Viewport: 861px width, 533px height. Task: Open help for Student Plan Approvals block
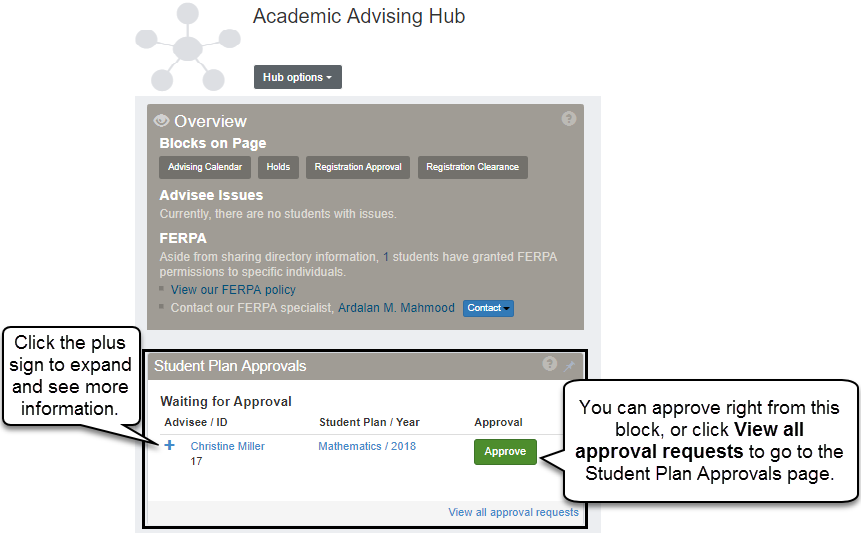[549, 364]
